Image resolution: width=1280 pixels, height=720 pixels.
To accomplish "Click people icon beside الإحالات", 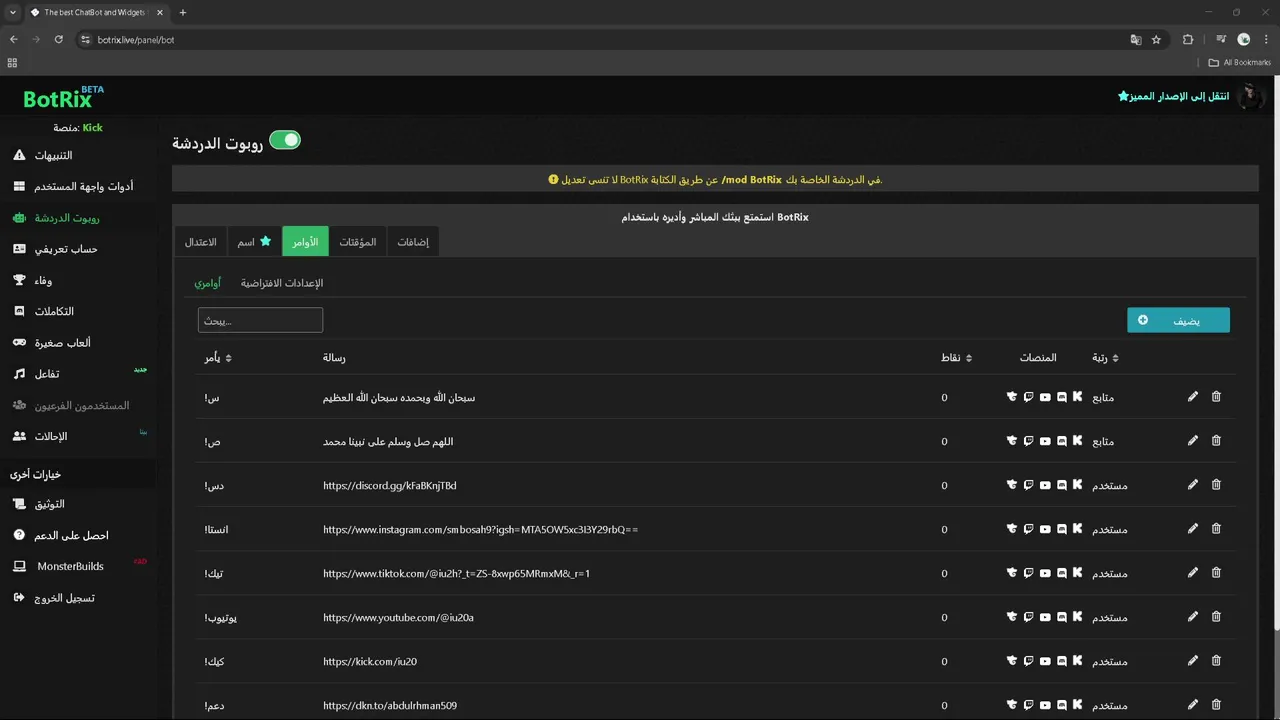I will 19,436.
